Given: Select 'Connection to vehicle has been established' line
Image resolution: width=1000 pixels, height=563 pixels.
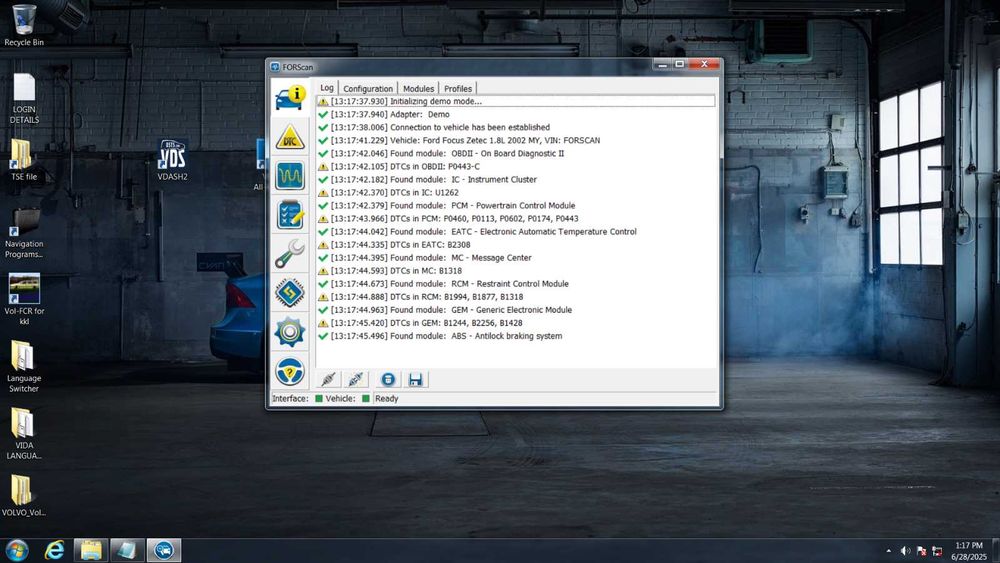Looking at the screenshot, I should click(515, 128).
